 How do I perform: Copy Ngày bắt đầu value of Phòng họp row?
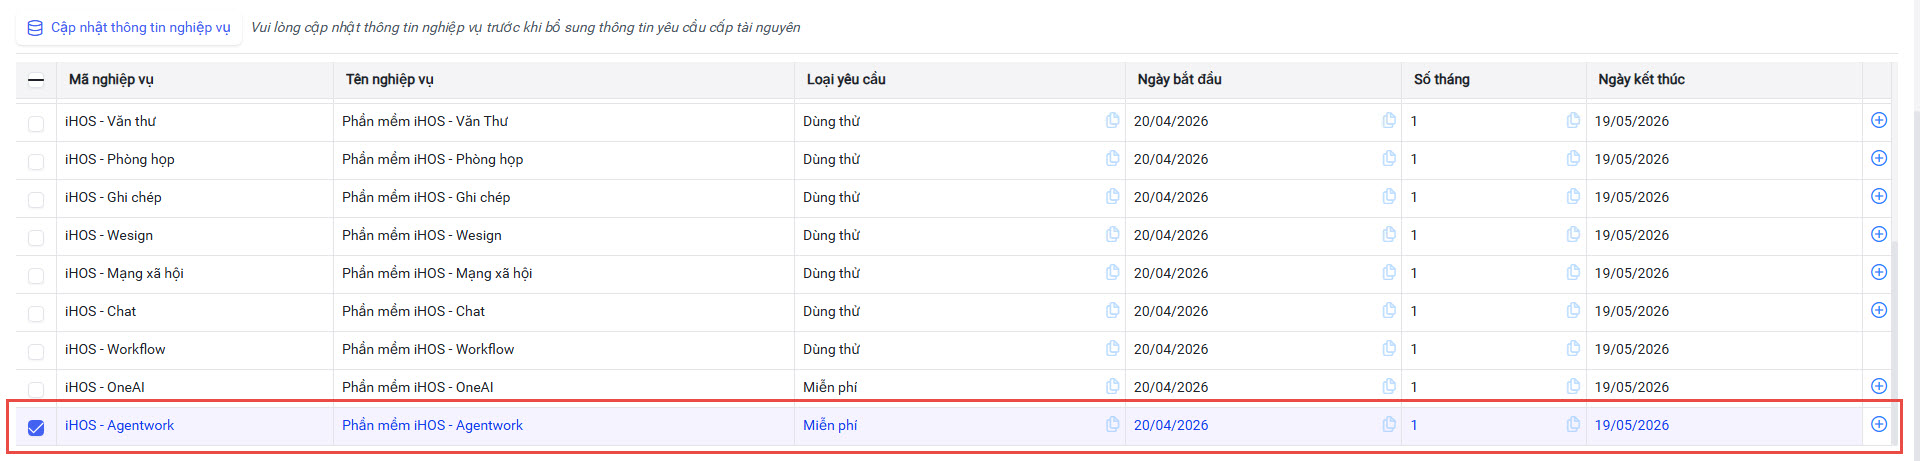pyautogui.click(x=1389, y=158)
